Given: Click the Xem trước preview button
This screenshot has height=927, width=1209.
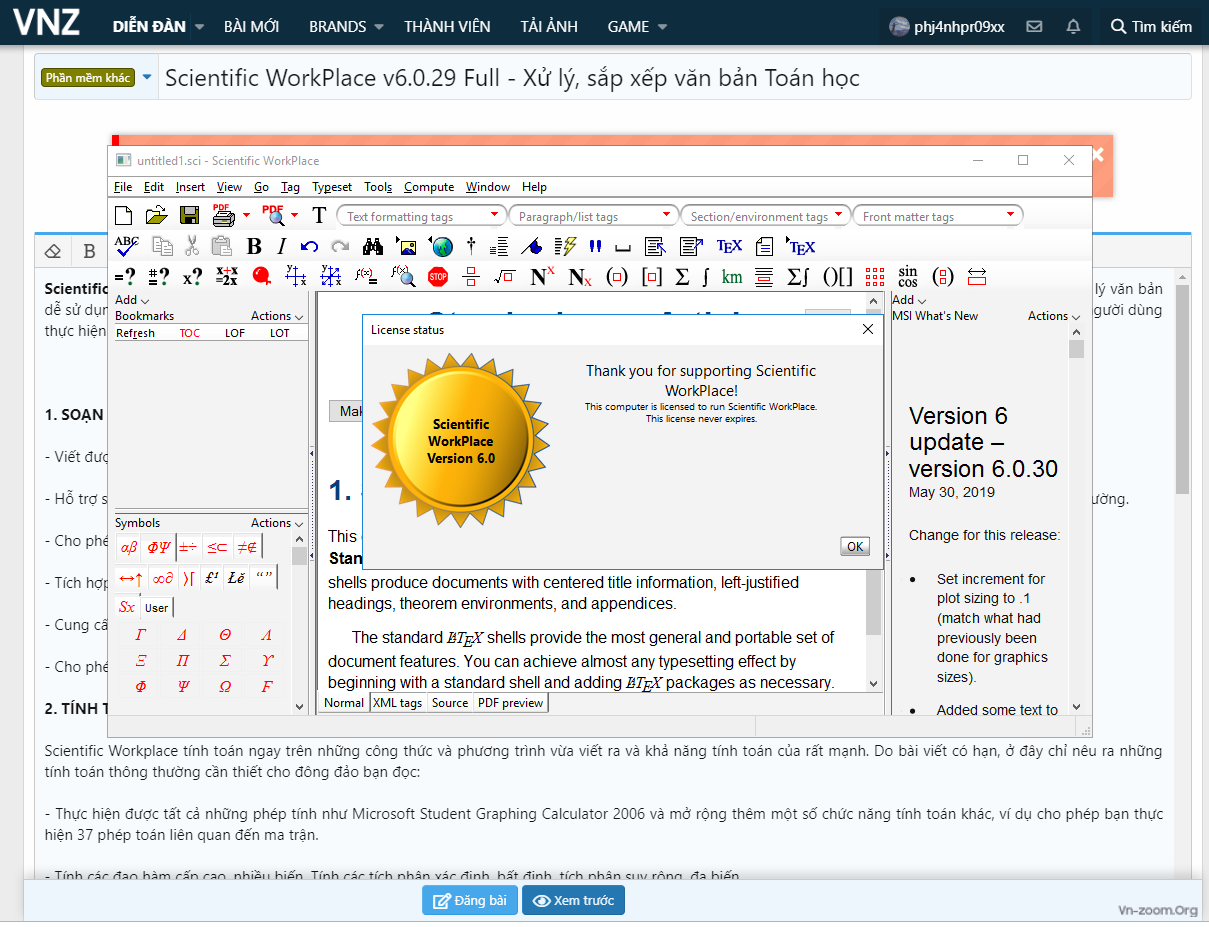Looking at the screenshot, I should [x=574, y=900].
